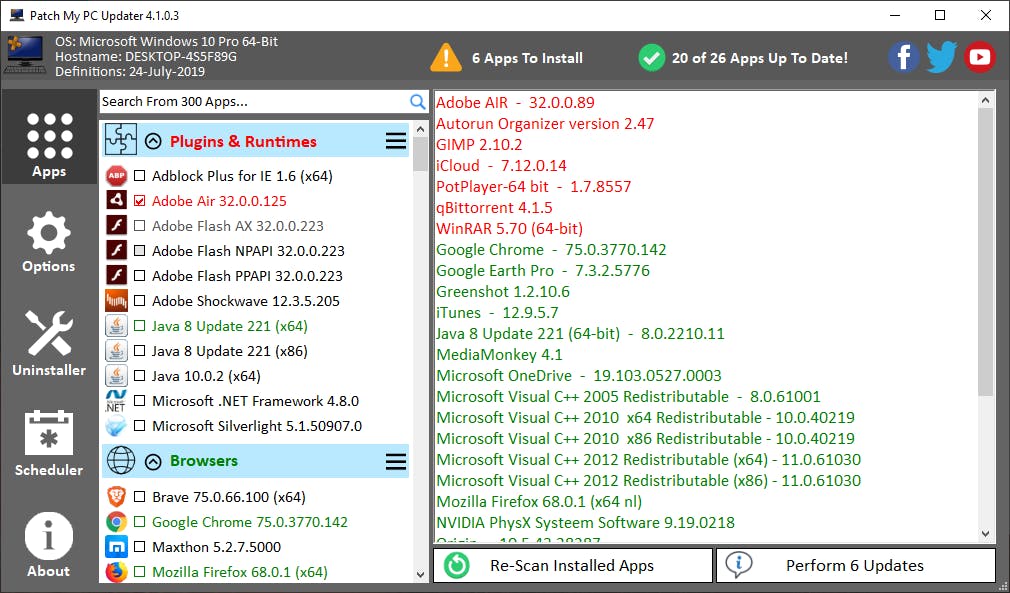
Task: Check Brave 75.0.66.100 checkbox
Action: [139, 497]
